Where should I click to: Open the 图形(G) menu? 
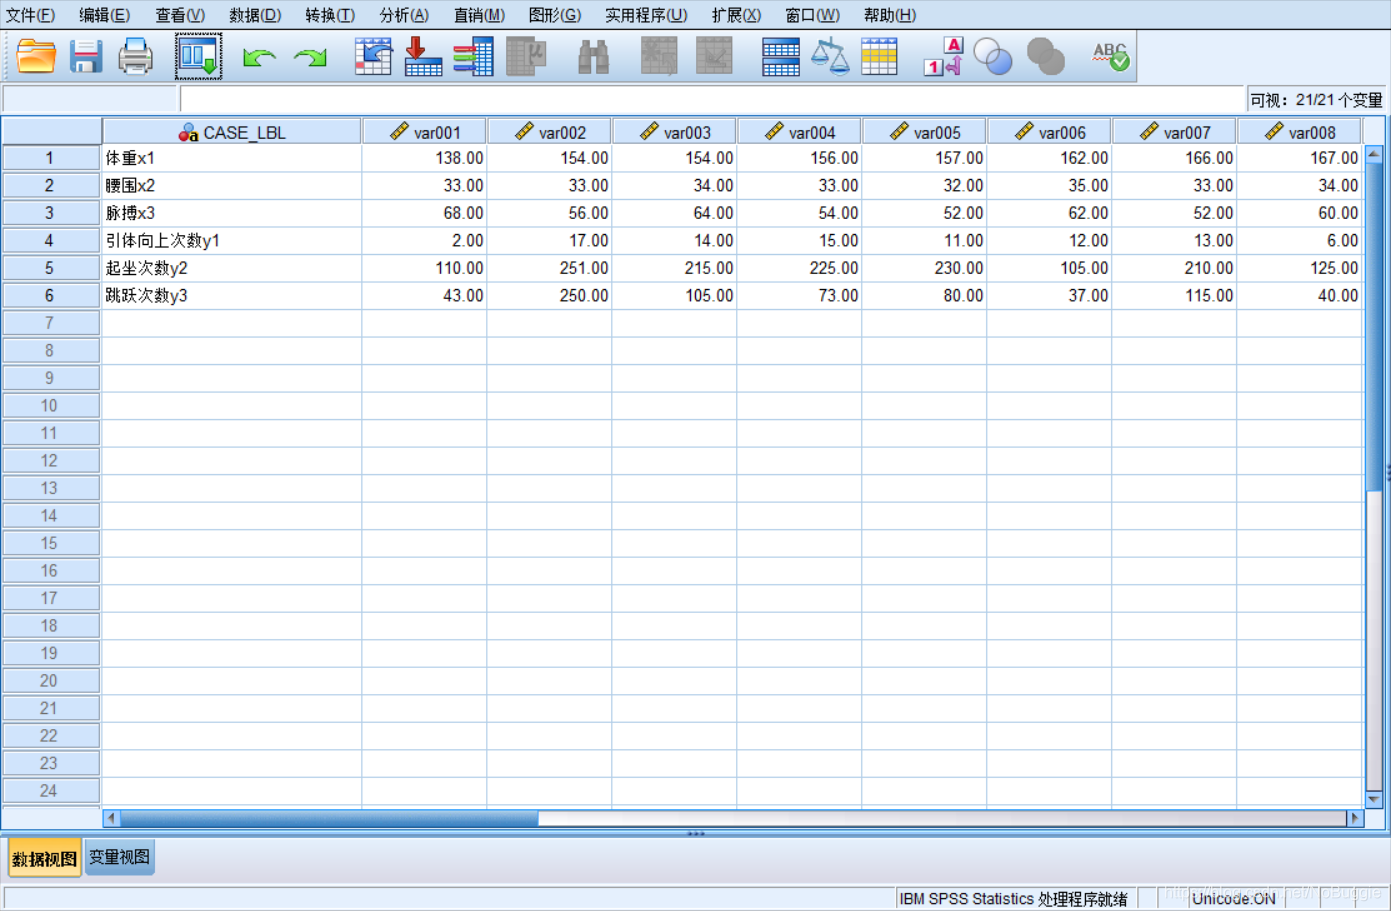point(554,15)
